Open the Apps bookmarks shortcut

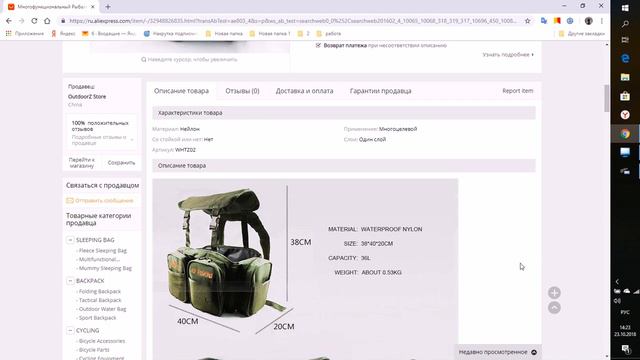tap(24, 33)
